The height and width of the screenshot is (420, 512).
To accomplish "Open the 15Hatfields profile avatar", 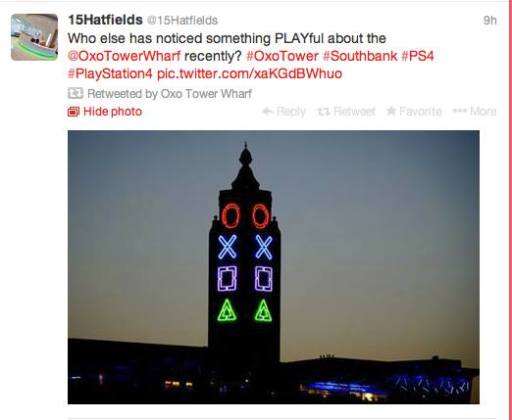I will point(34,37).
